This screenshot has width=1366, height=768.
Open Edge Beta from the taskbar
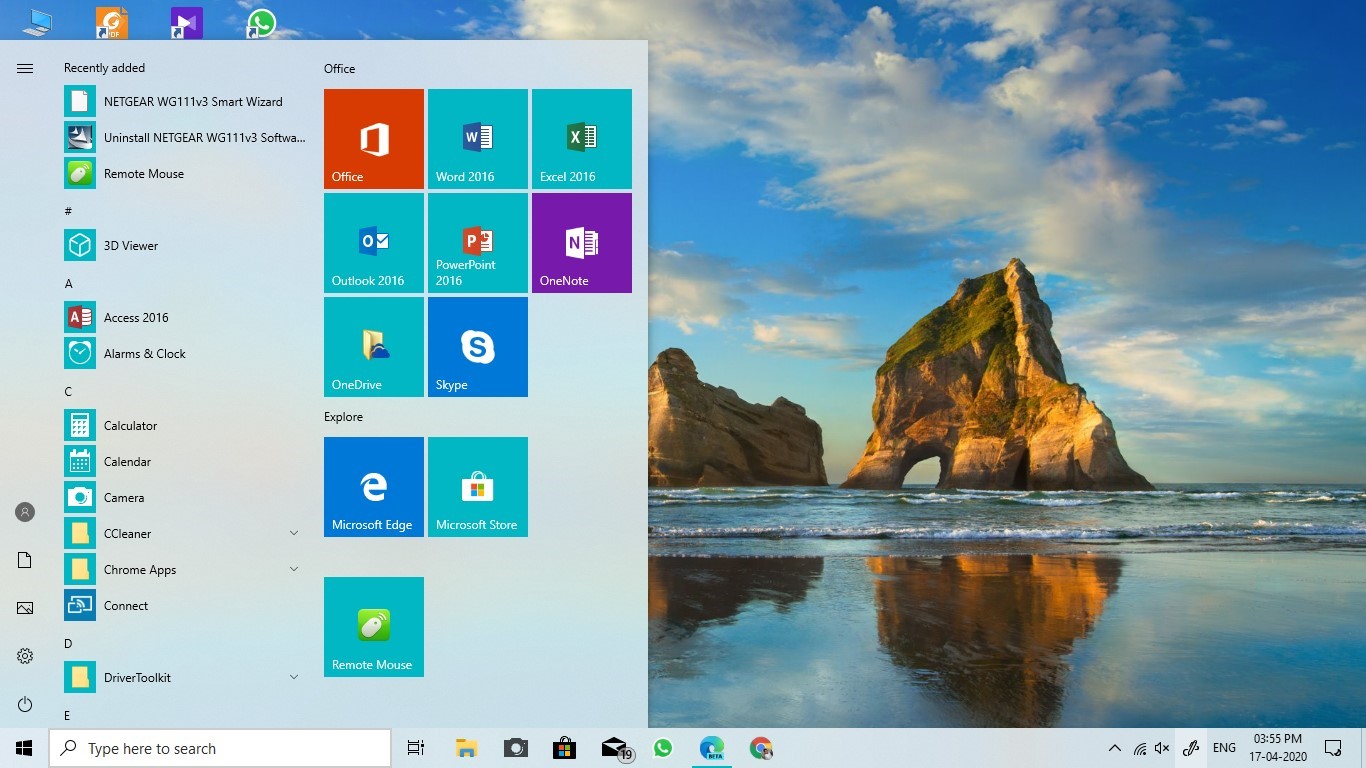click(711, 748)
